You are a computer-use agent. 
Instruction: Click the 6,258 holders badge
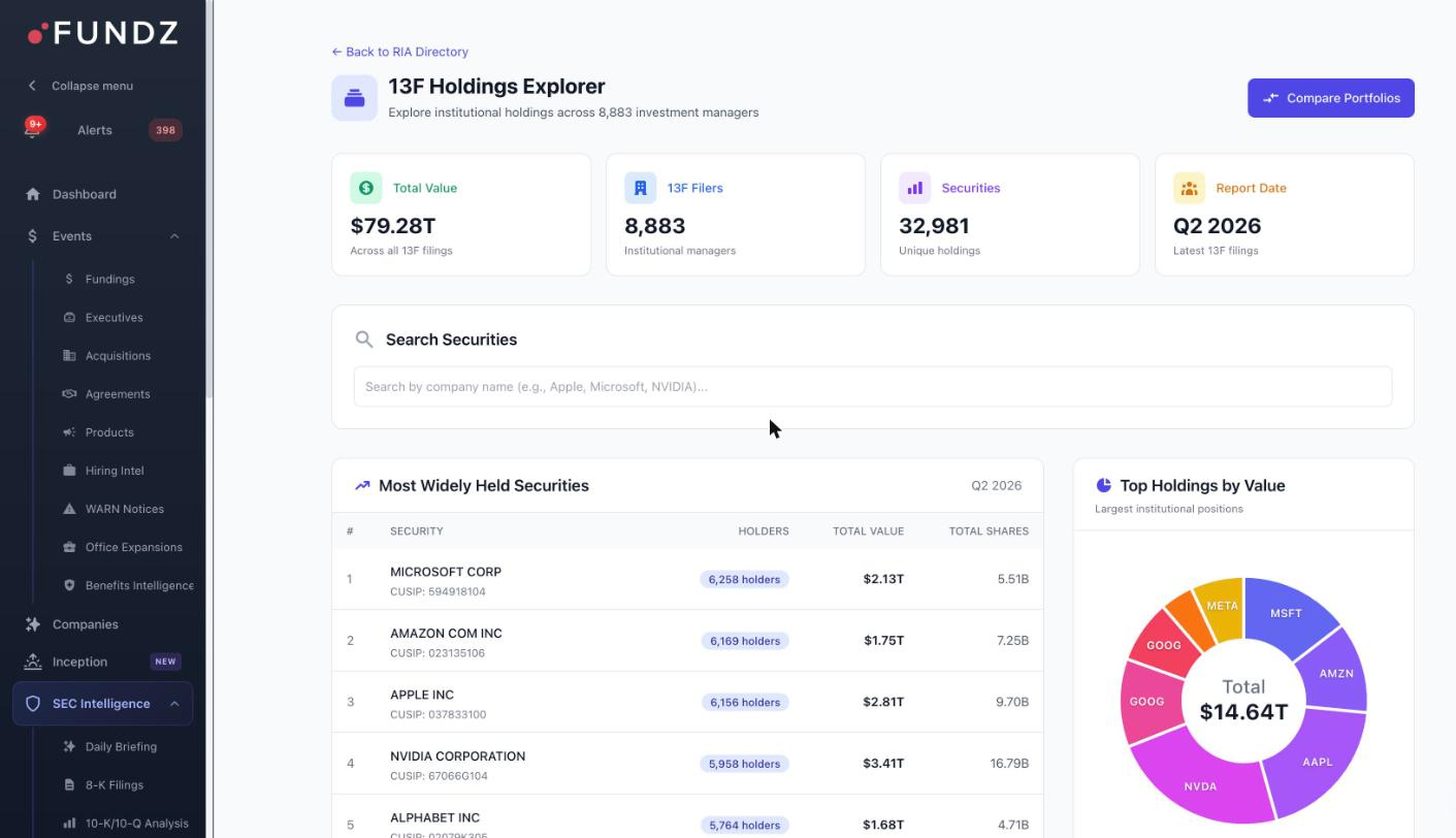[744, 579]
